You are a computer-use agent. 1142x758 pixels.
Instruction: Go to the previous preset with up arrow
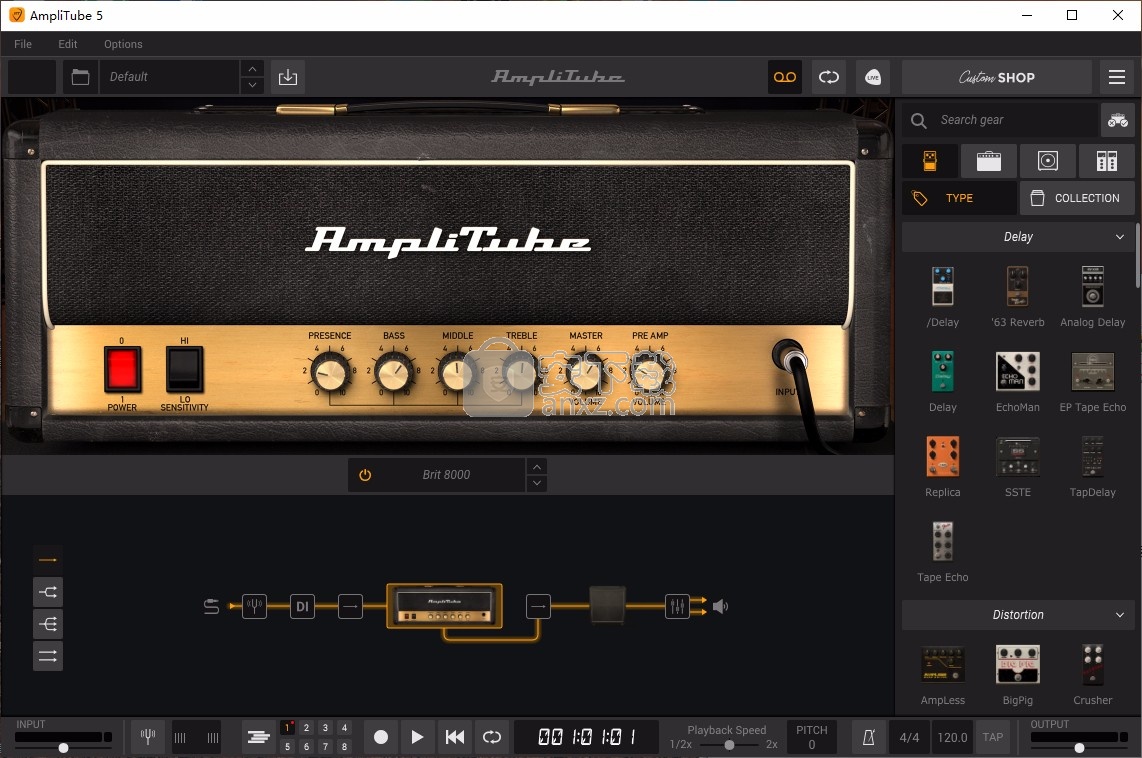(x=252, y=68)
